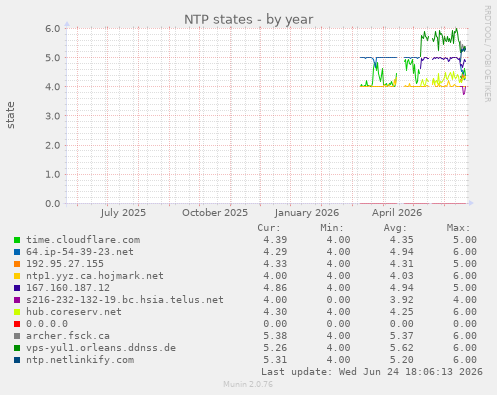The width and height of the screenshot is (497, 395).
Task: Click vps-yul1.orleans.ddnss.de Avg value 5.62
Action: coord(402,348)
